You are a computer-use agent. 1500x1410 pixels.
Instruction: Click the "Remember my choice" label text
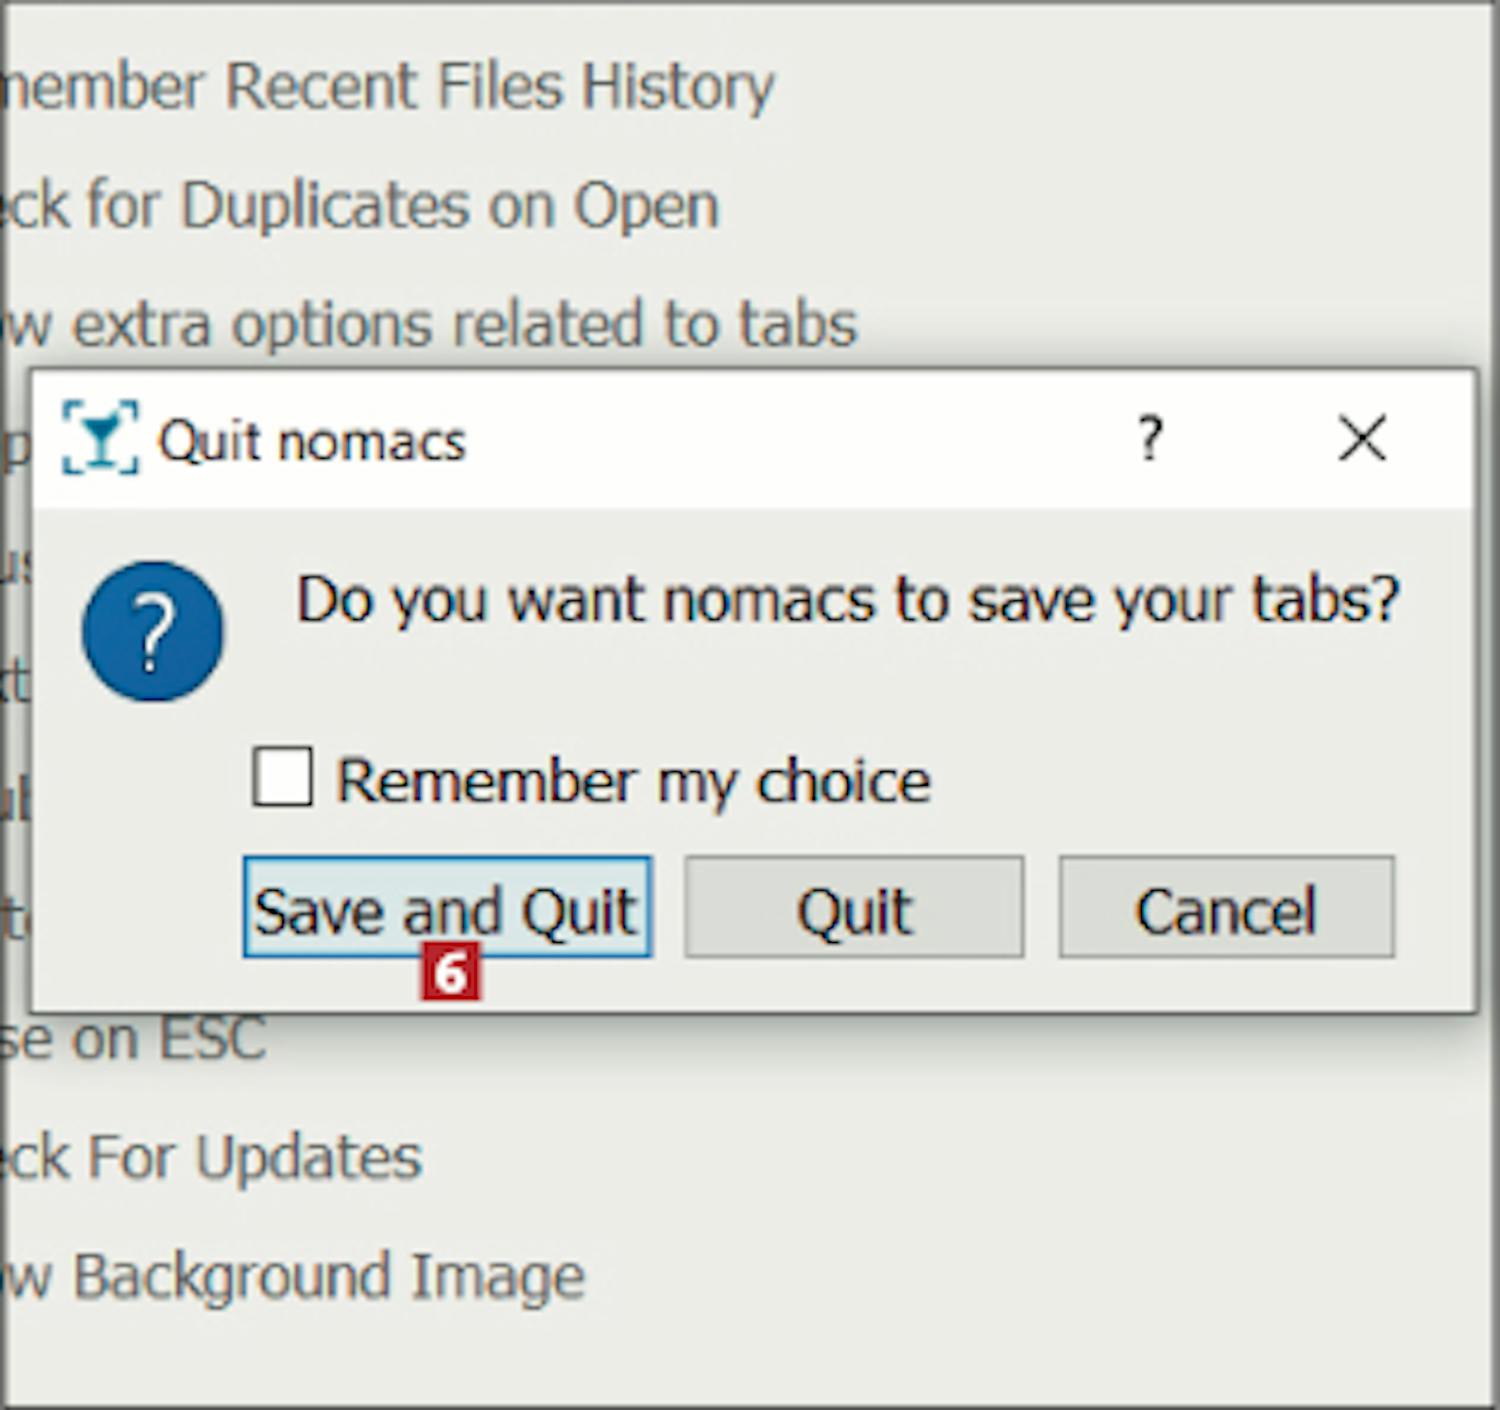coord(632,781)
